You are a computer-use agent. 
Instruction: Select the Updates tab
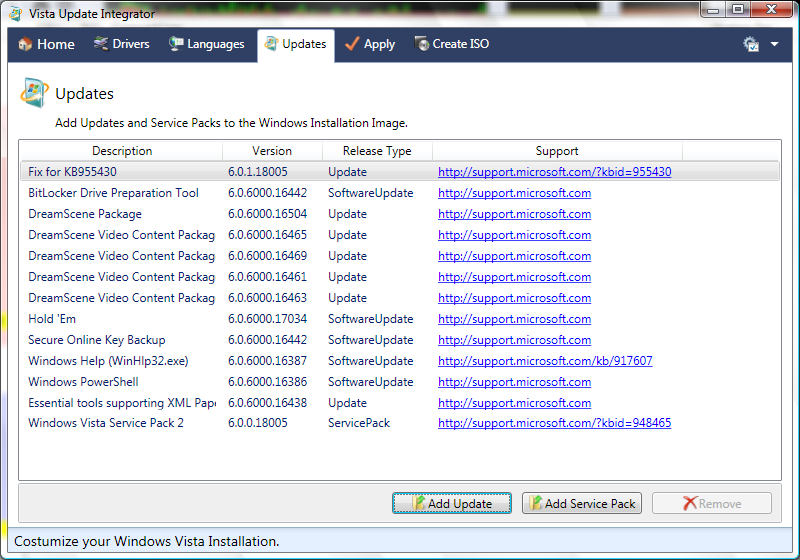pos(295,44)
